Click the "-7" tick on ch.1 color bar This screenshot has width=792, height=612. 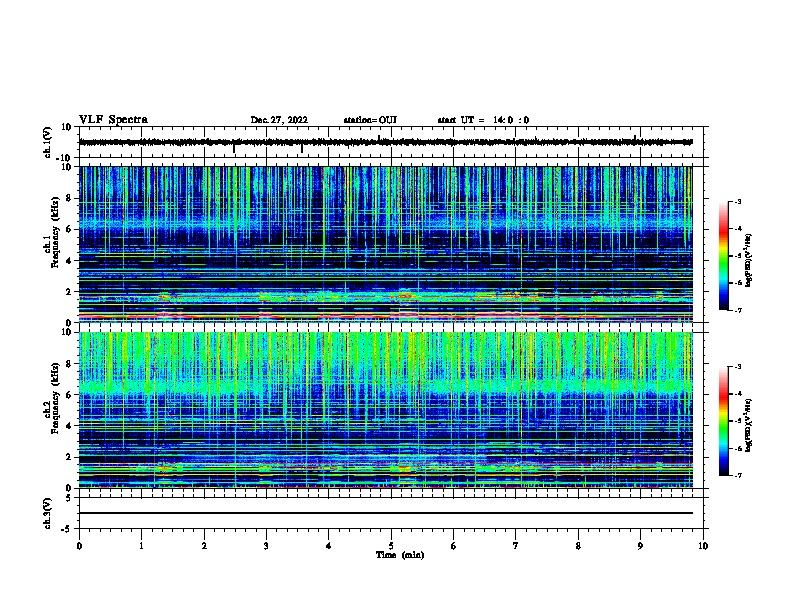click(x=737, y=310)
